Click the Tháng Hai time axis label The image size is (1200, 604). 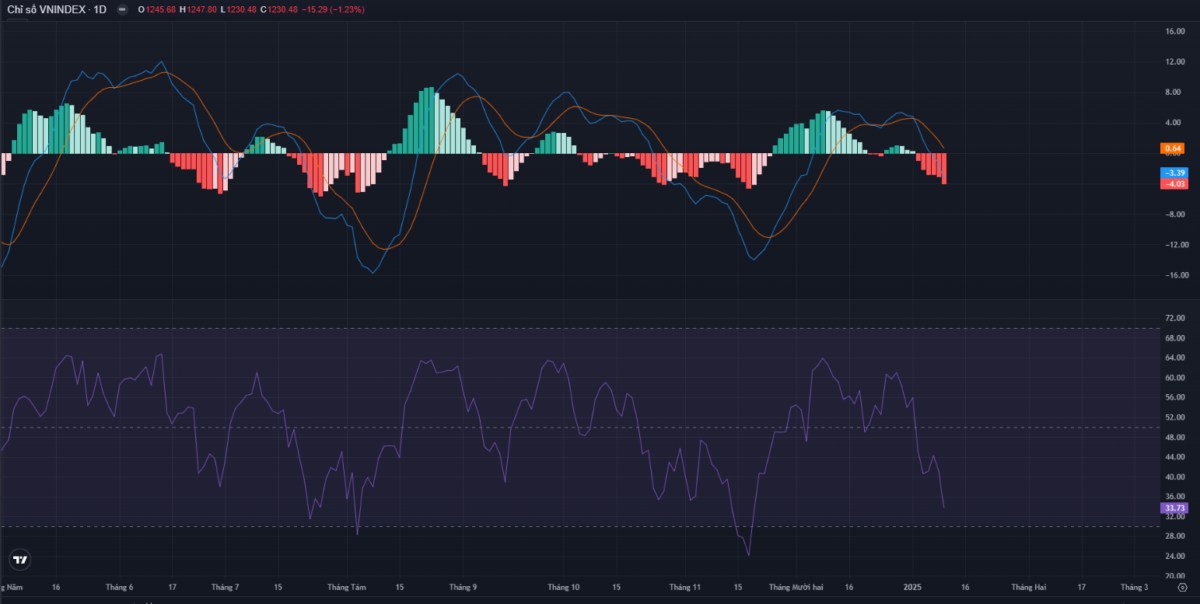click(1027, 588)
